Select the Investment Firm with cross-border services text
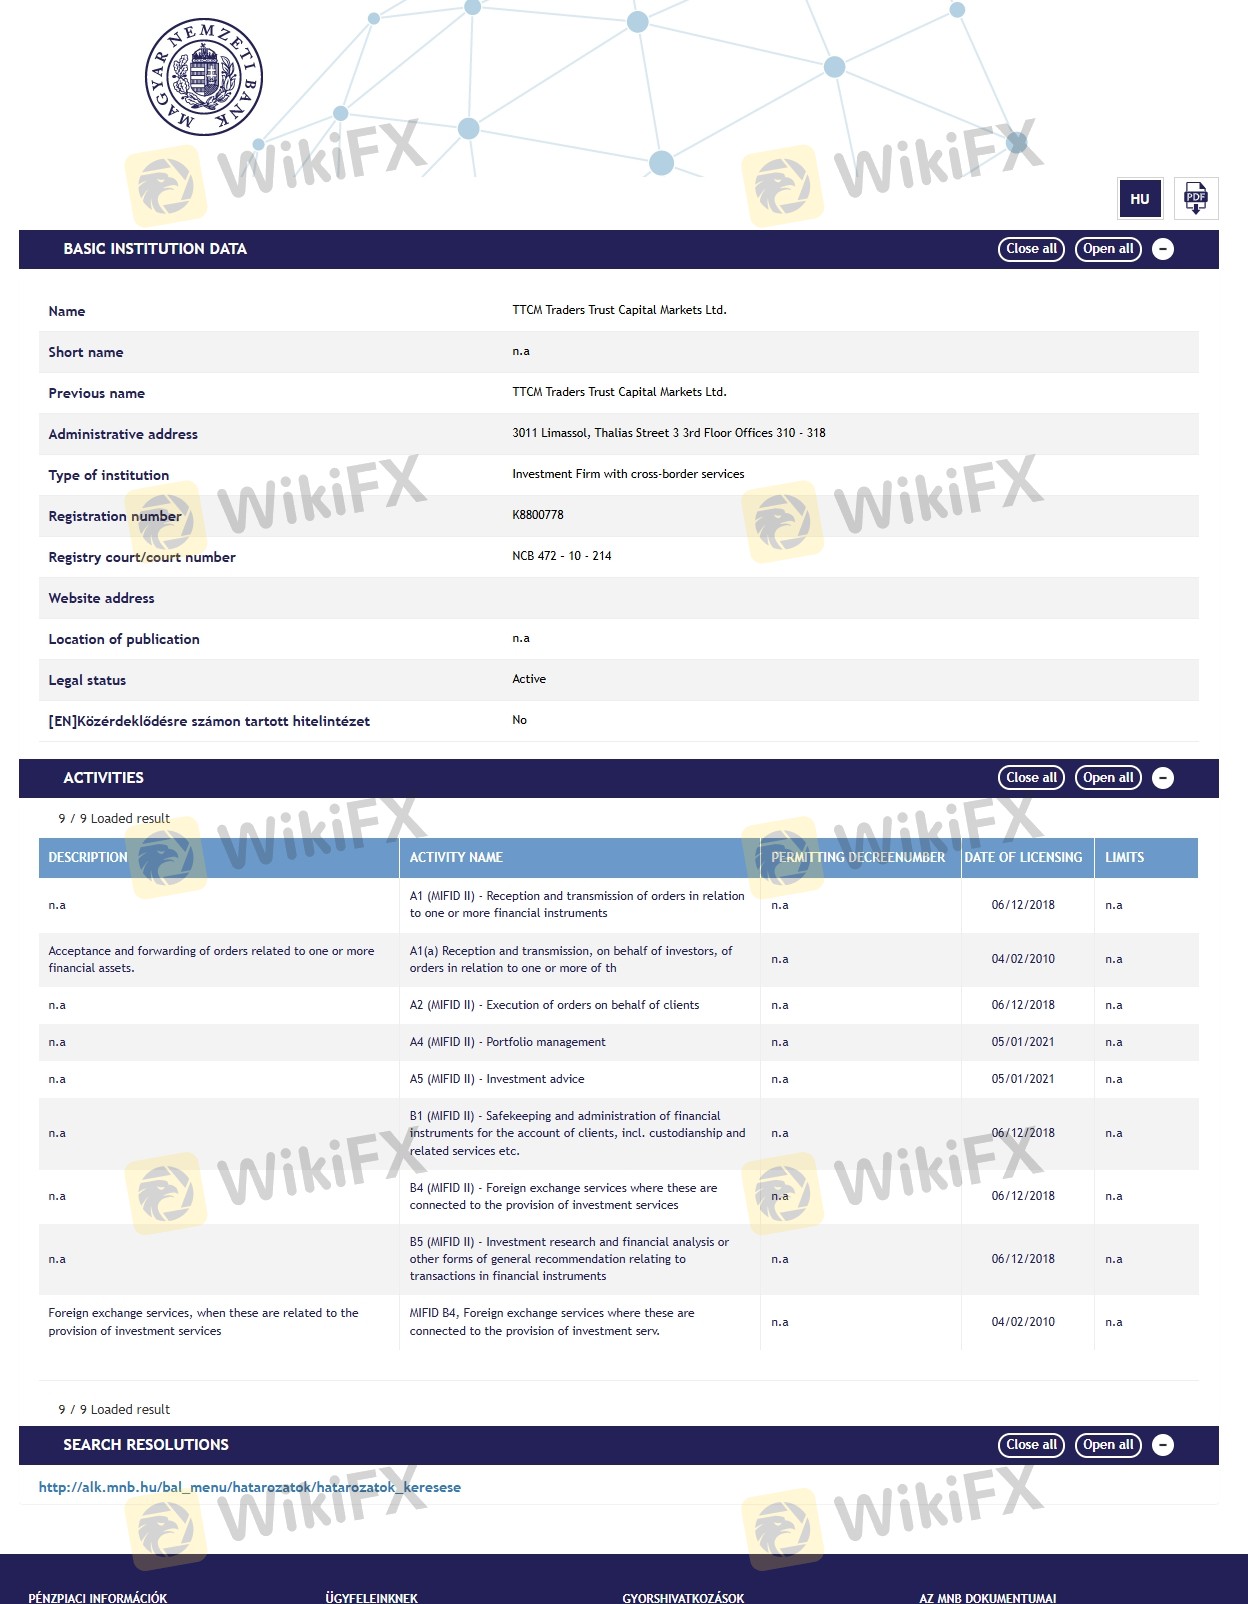Screen dimensions: 1248x1604 click(x=628, y=474)
